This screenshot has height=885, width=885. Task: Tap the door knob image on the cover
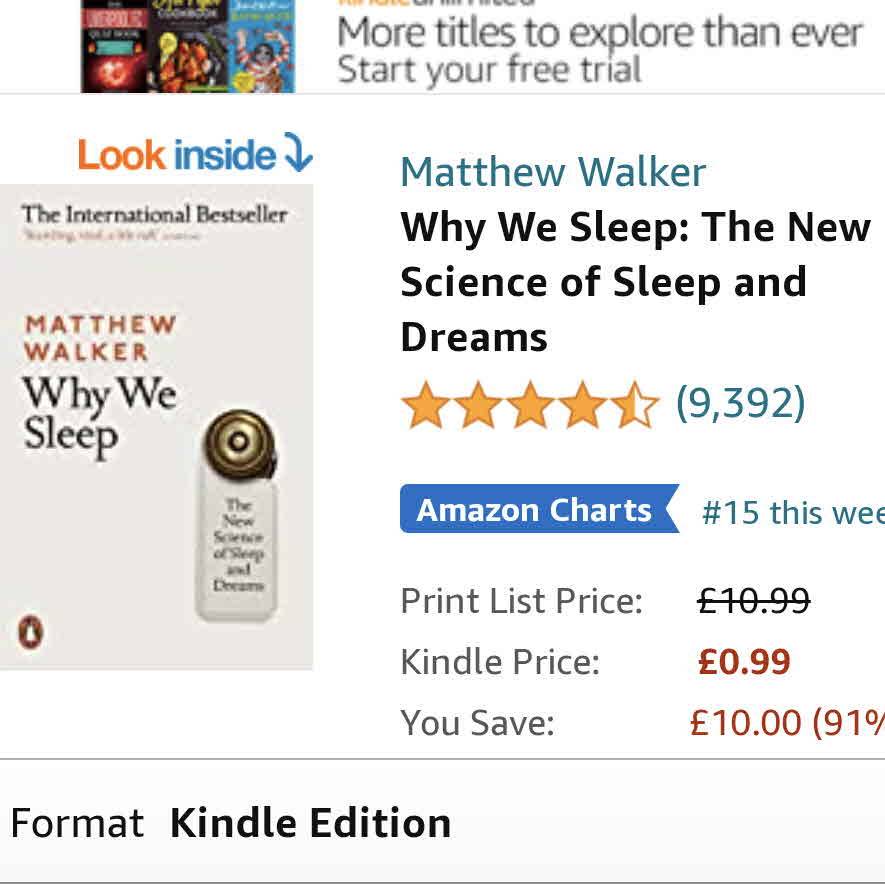click(x=239, y=442)
